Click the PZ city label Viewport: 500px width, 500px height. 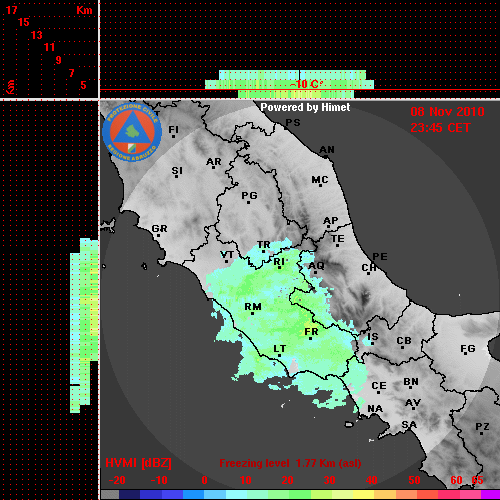coord(482,427)
